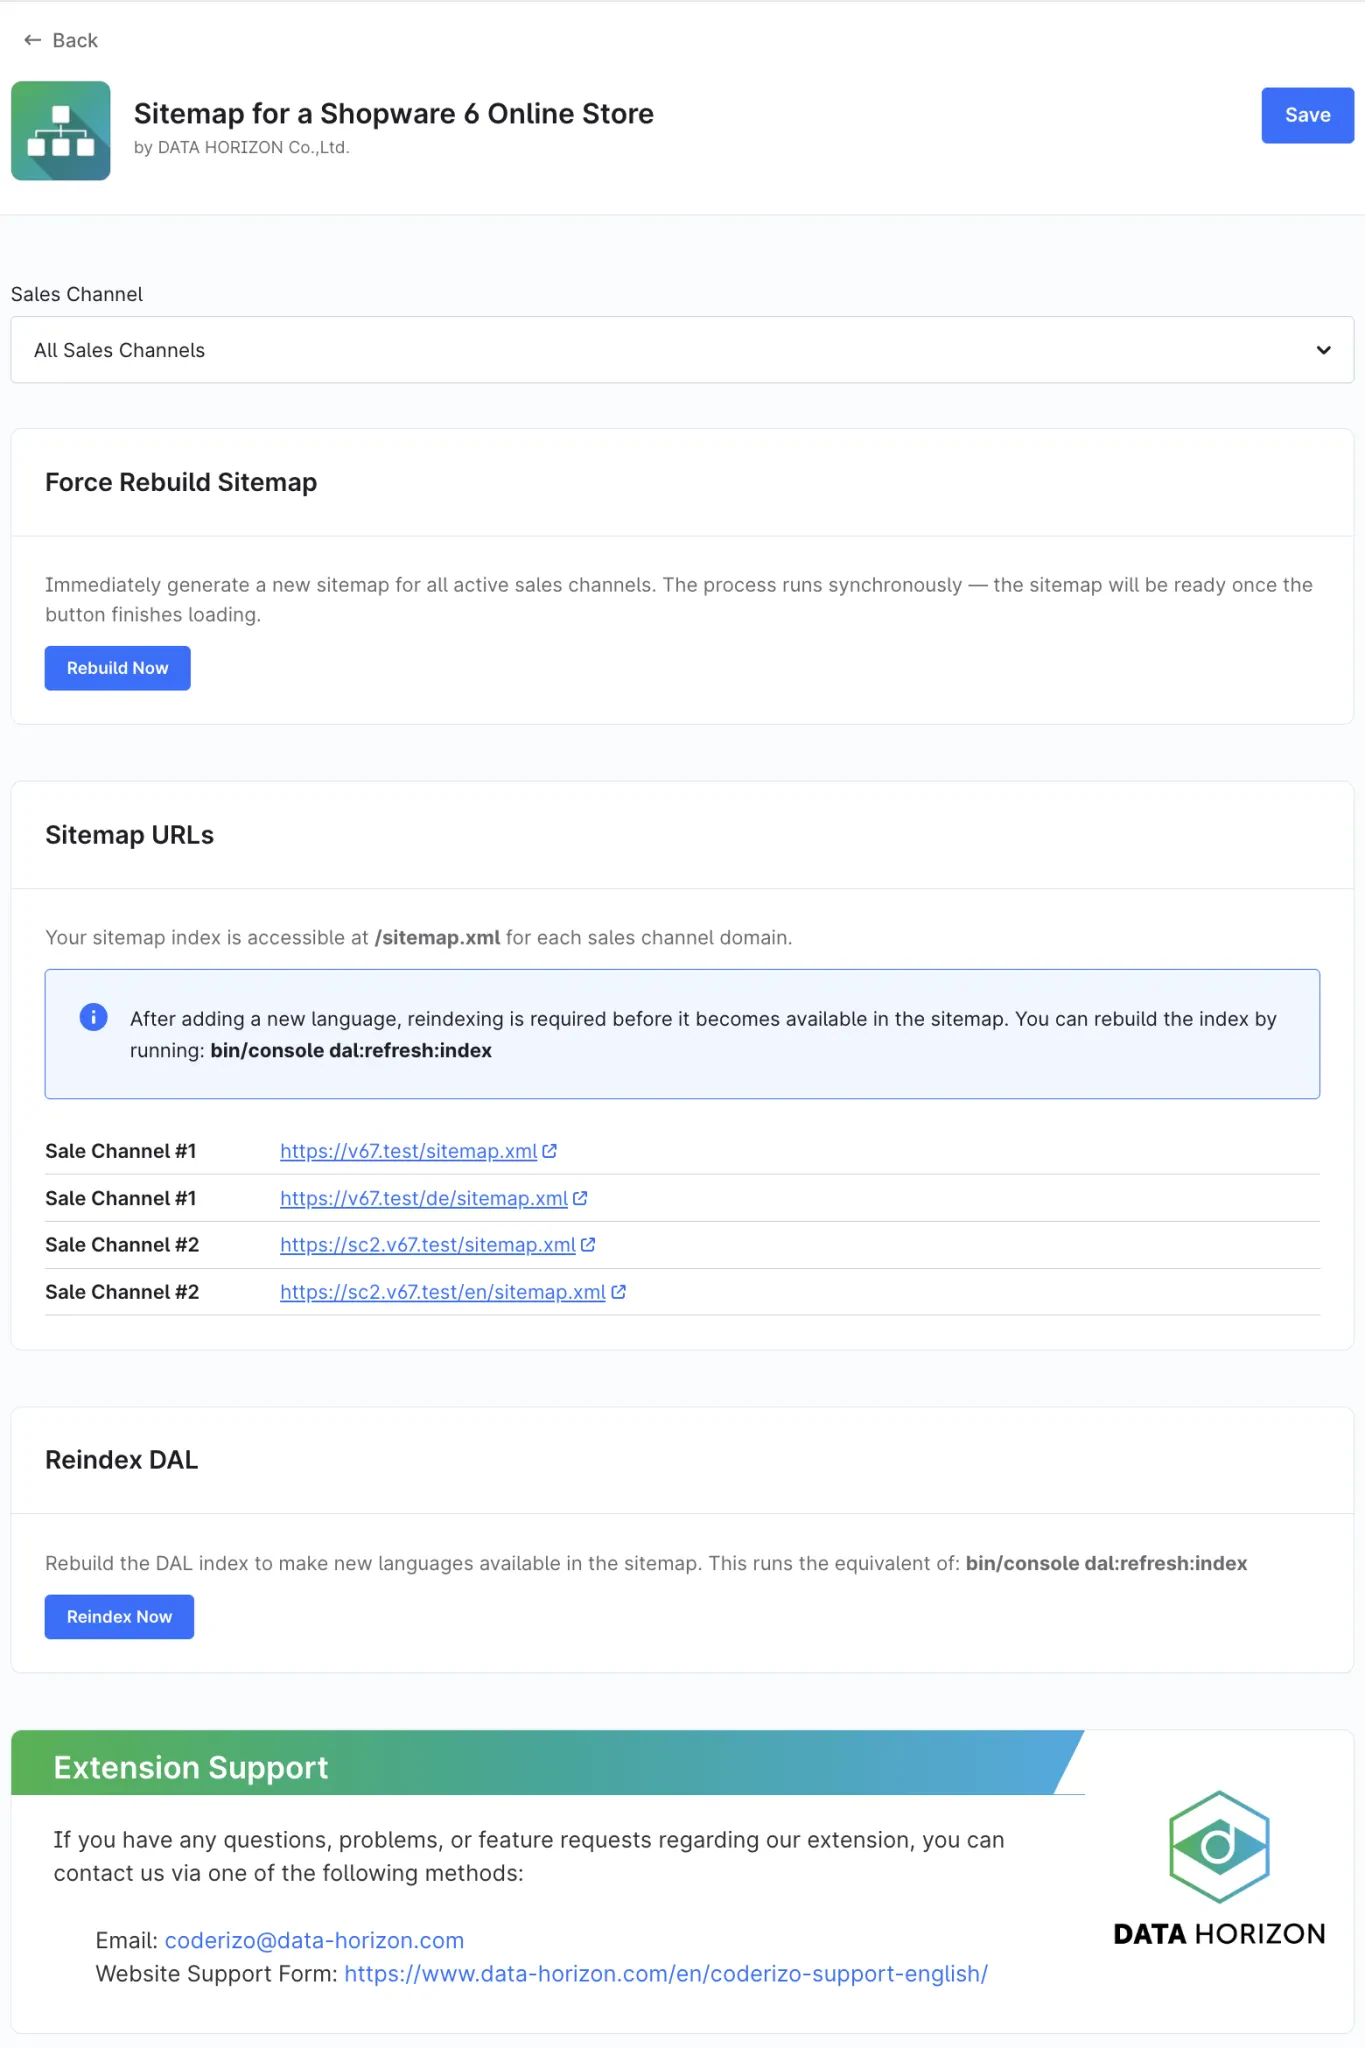The image size is (1365, 2048).
Task: Click the Website Support Form: label
Action: click(x=217, y=1974)
